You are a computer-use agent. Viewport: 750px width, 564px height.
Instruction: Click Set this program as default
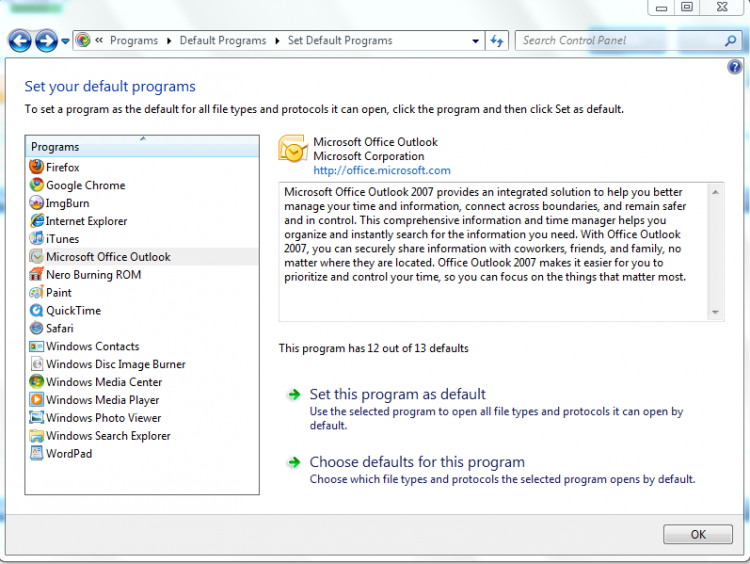(x=397, y=394)
